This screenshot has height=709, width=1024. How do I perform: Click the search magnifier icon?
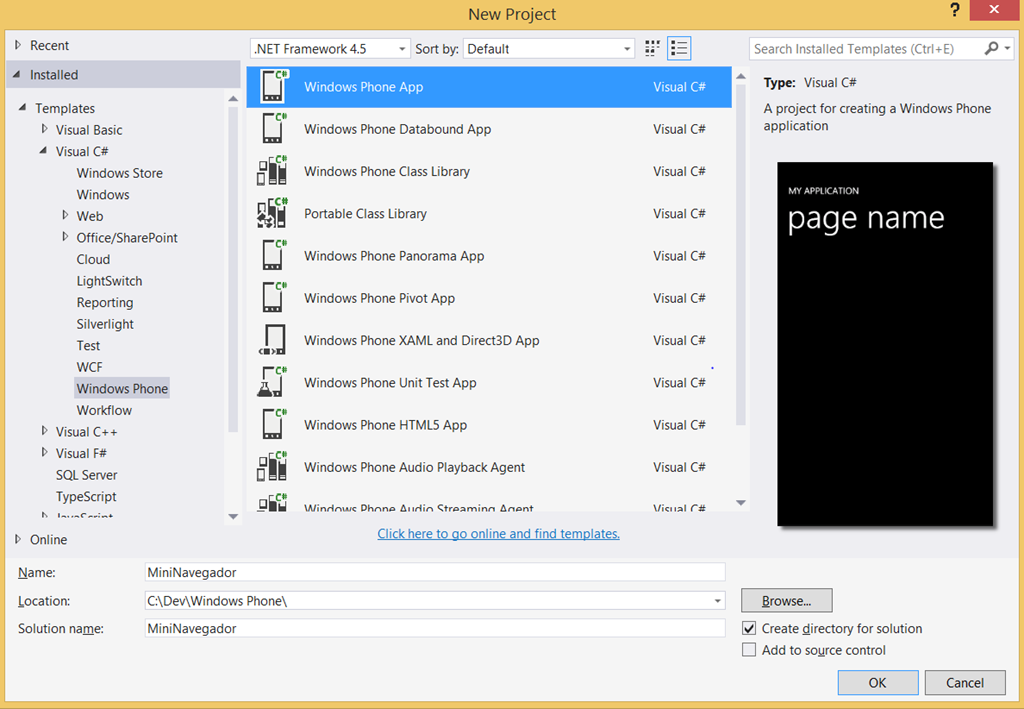991,48
